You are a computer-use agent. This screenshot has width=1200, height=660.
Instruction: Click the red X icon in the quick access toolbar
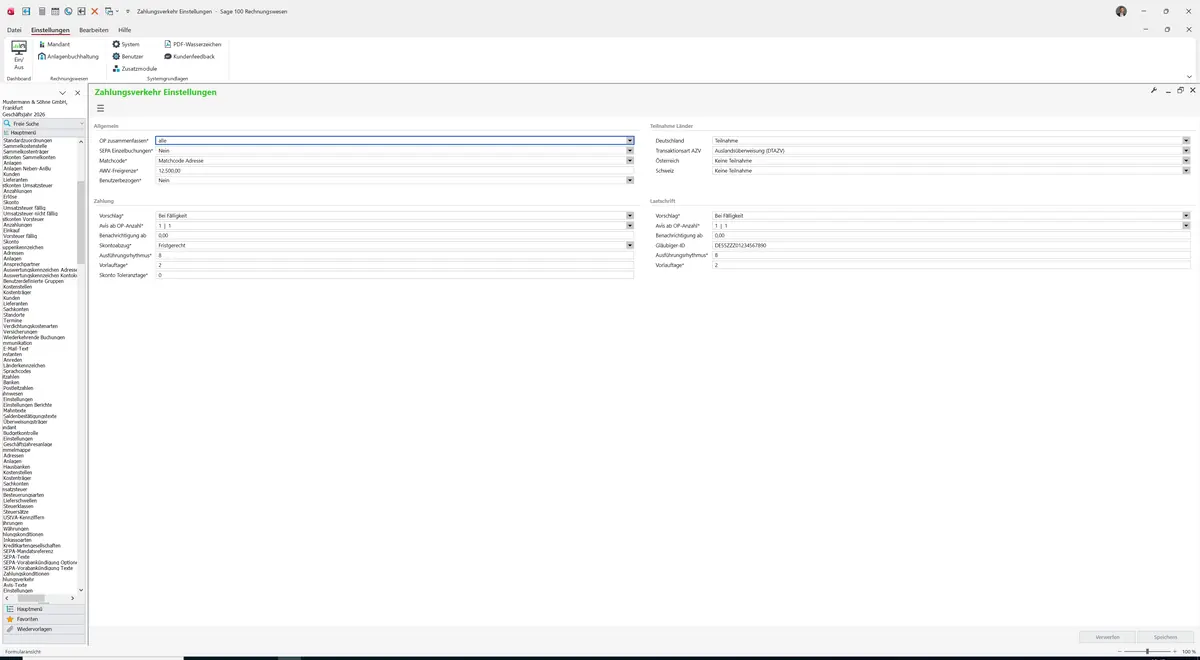pos(95,10)
